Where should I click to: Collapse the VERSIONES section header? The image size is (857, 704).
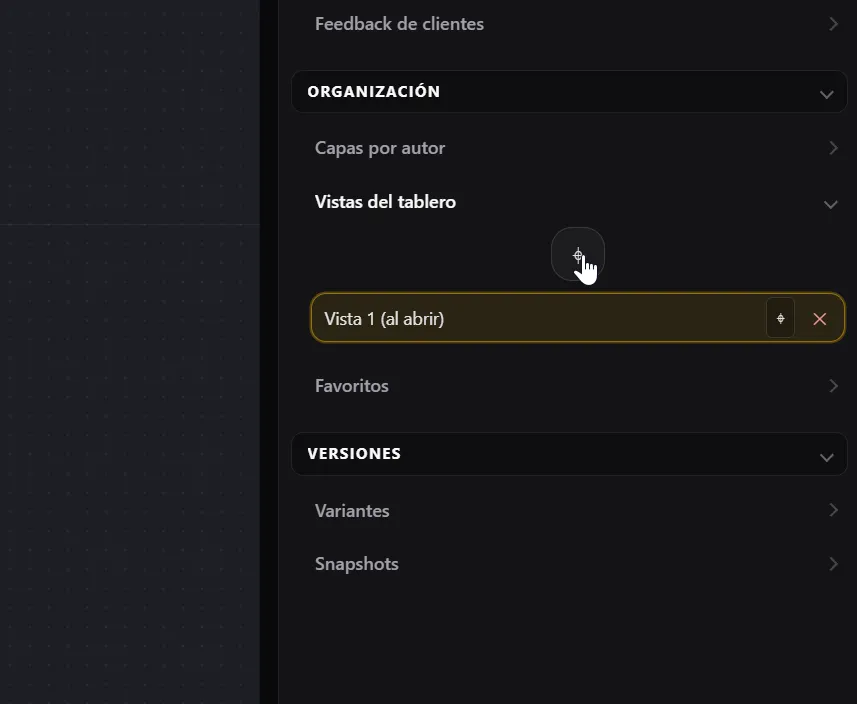pos(569,454)
